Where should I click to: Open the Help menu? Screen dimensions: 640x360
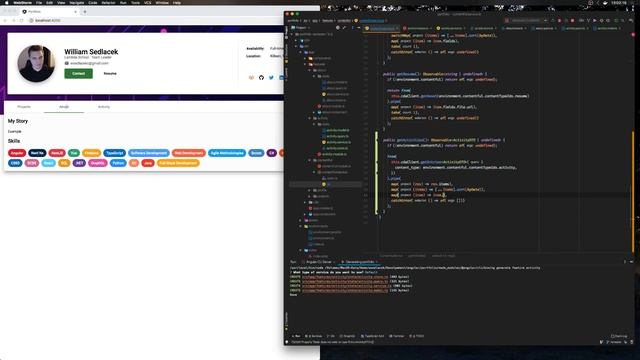click(177, 2)
